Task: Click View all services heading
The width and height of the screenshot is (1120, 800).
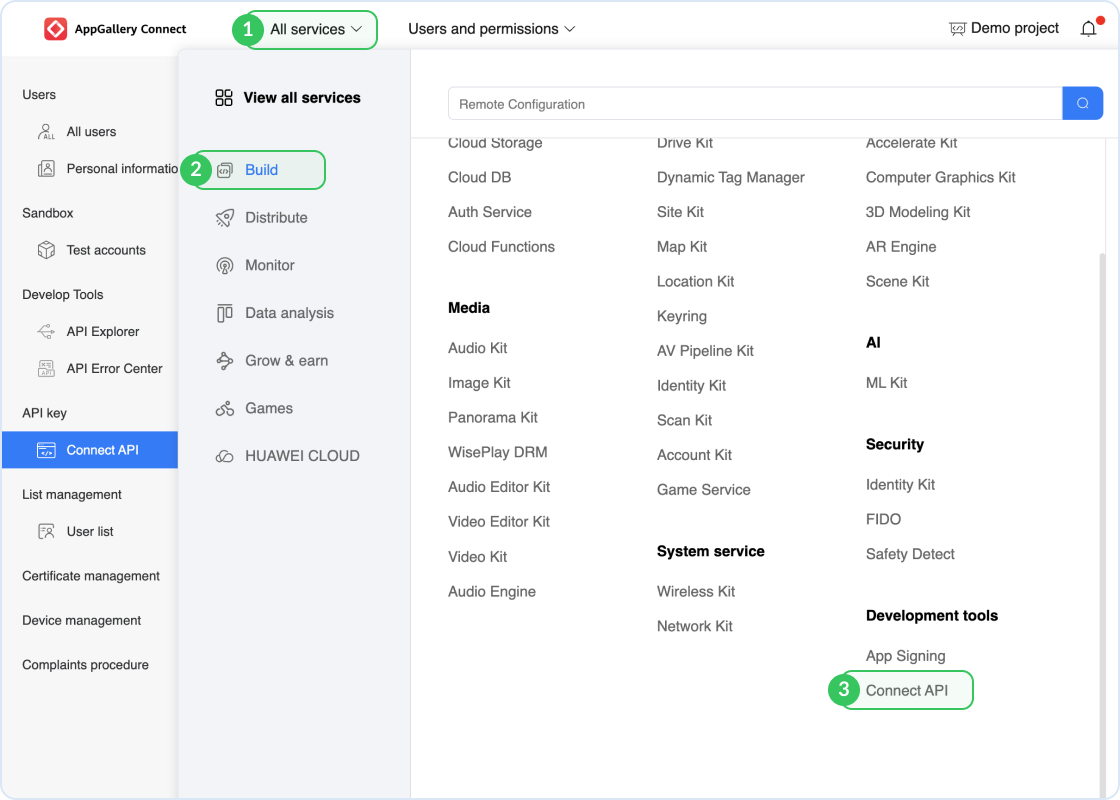Action: 302,98
